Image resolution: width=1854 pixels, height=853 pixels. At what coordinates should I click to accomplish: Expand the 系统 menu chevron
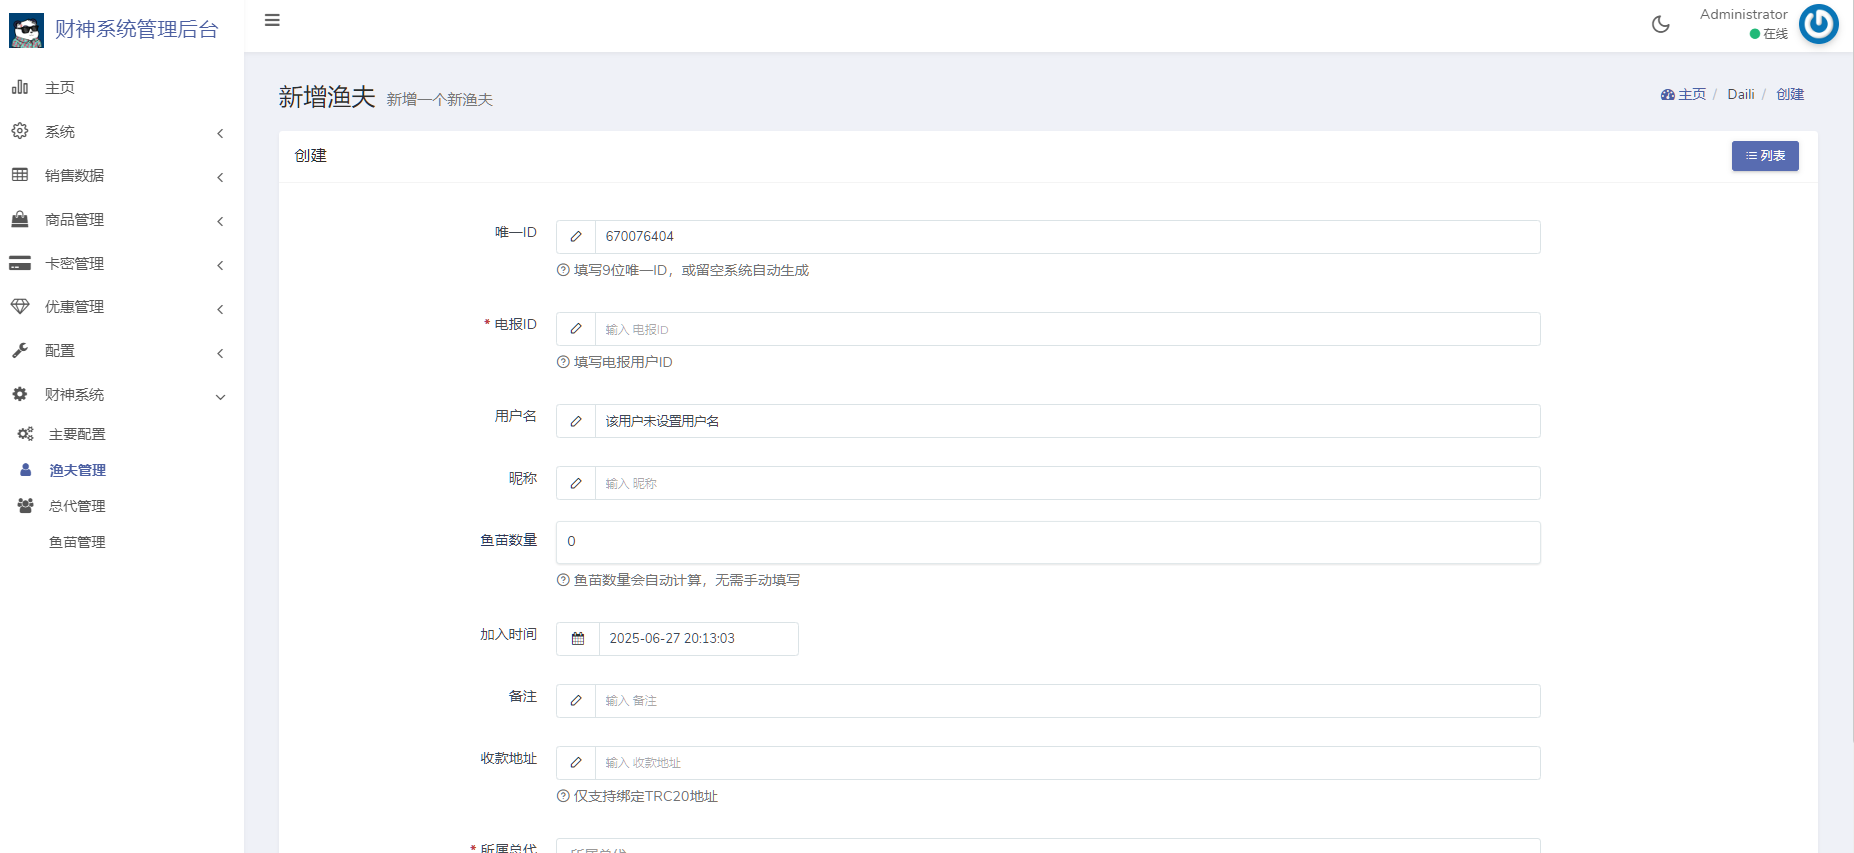point(220,133)
